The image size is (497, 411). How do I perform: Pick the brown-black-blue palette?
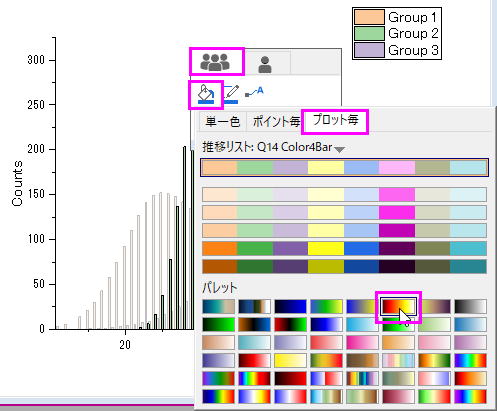click(x=254, y=324)
